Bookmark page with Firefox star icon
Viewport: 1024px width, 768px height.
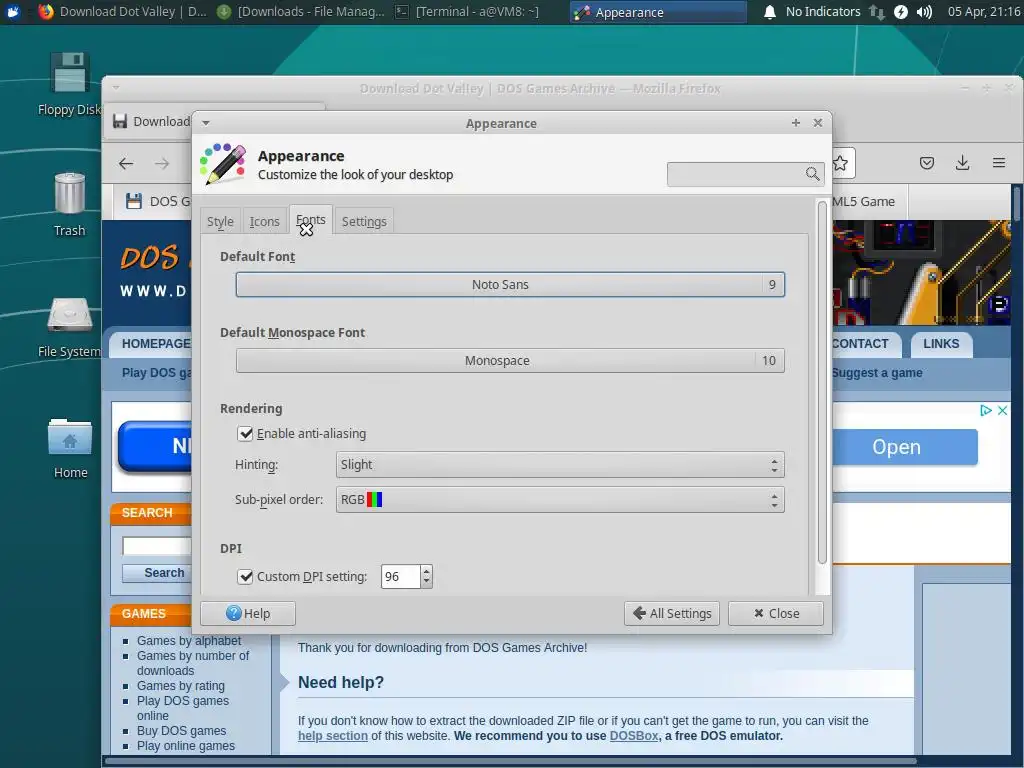coord(840,163)
